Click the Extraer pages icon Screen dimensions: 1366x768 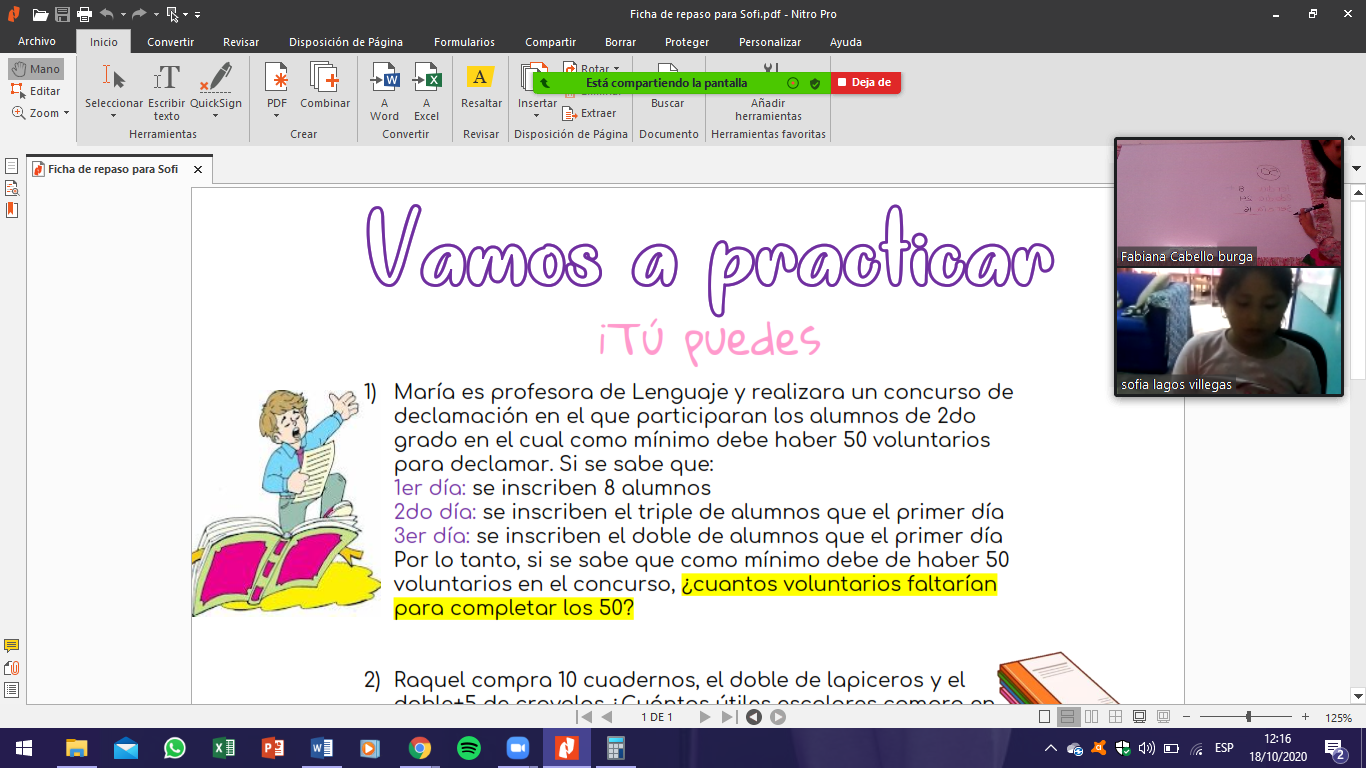[589, 113]
